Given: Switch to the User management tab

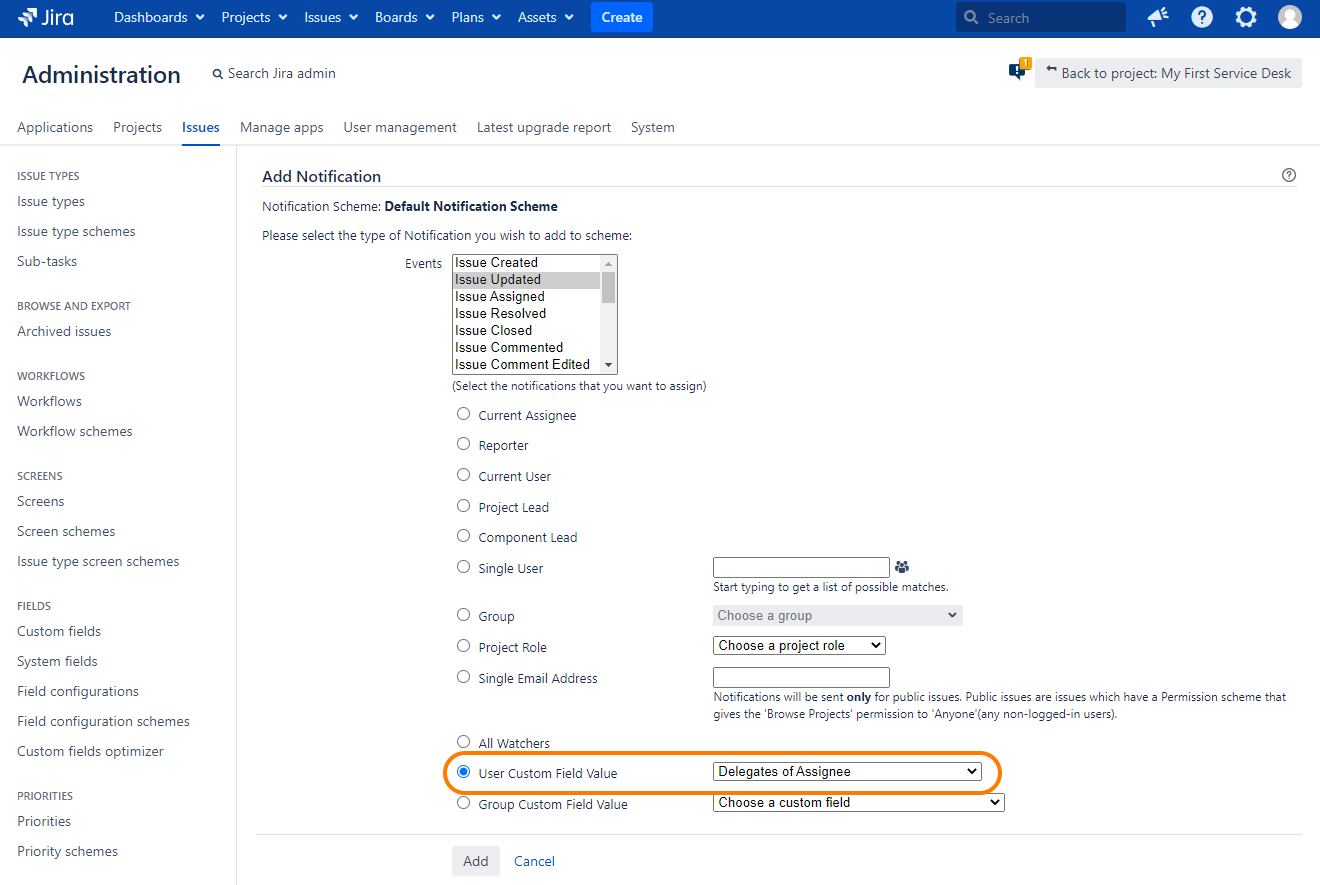Looking at the screenshot, I should click(400, 127).
